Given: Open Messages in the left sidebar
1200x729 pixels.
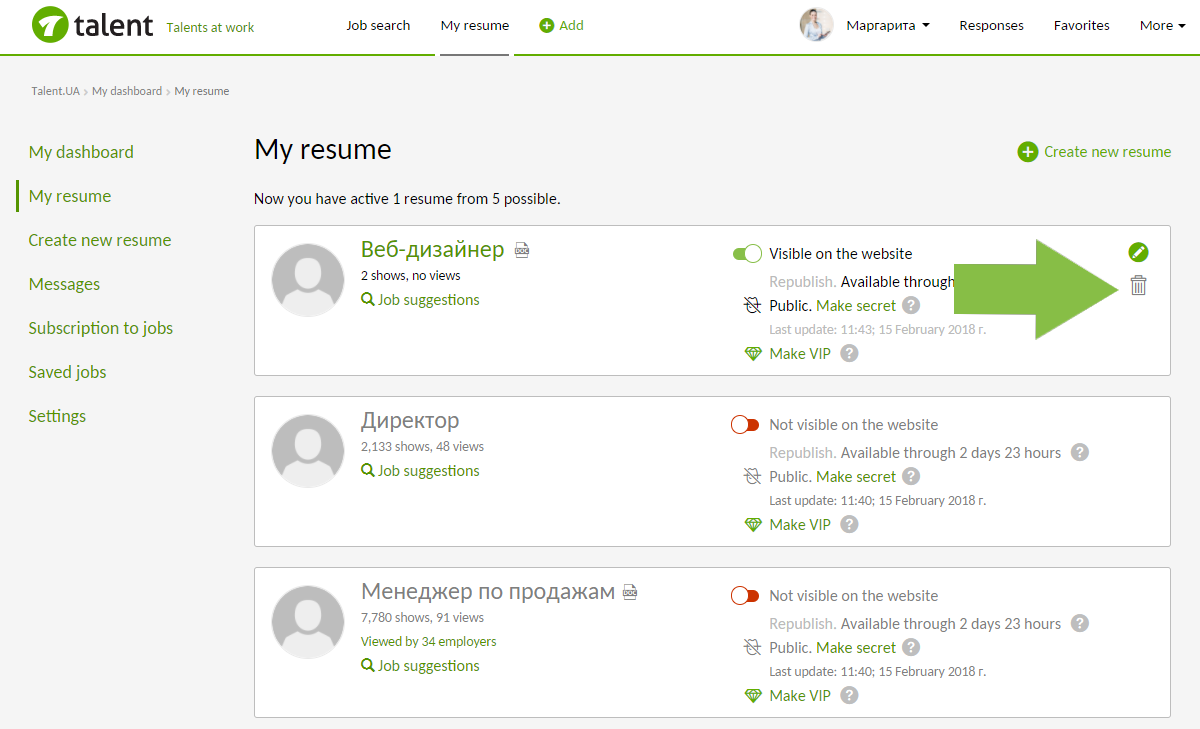Looking at the screenshot, I should pos(64,284).
